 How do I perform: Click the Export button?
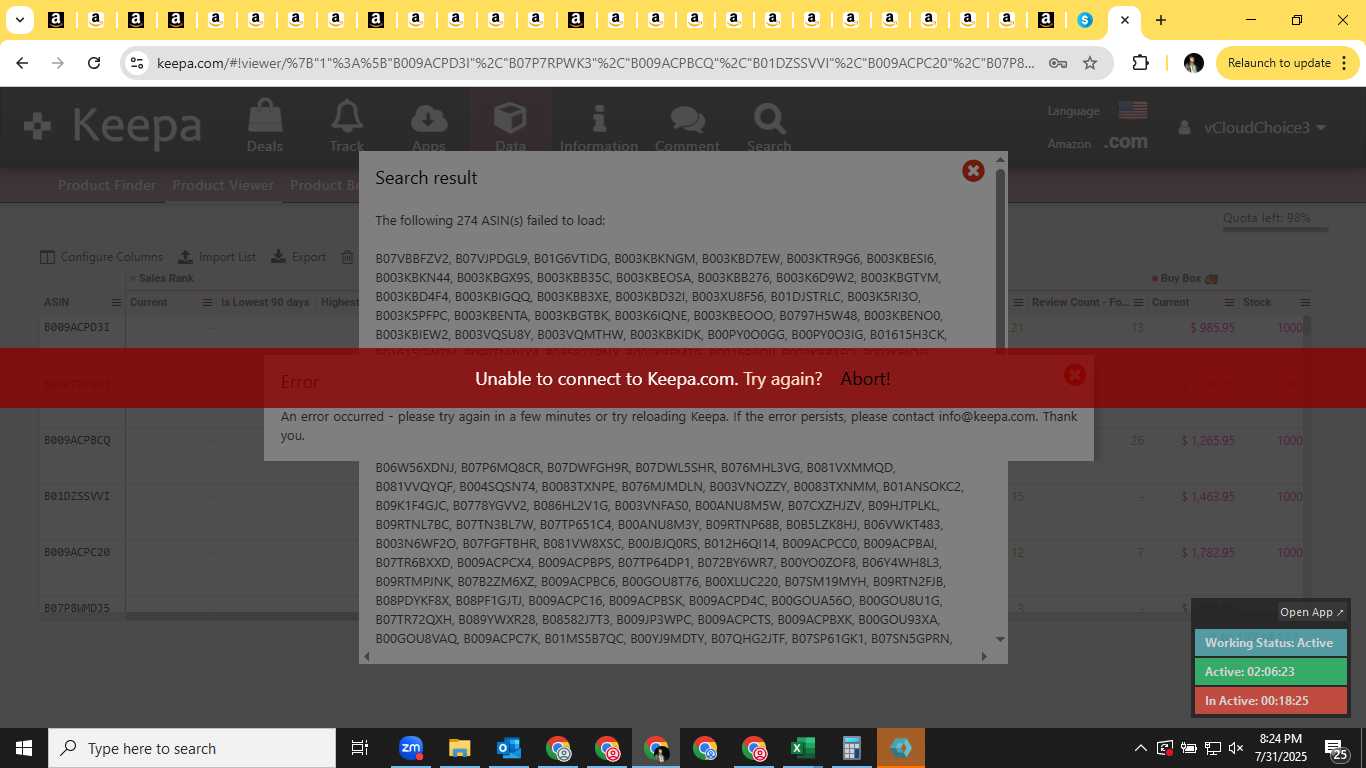click(x=299, y=257)
